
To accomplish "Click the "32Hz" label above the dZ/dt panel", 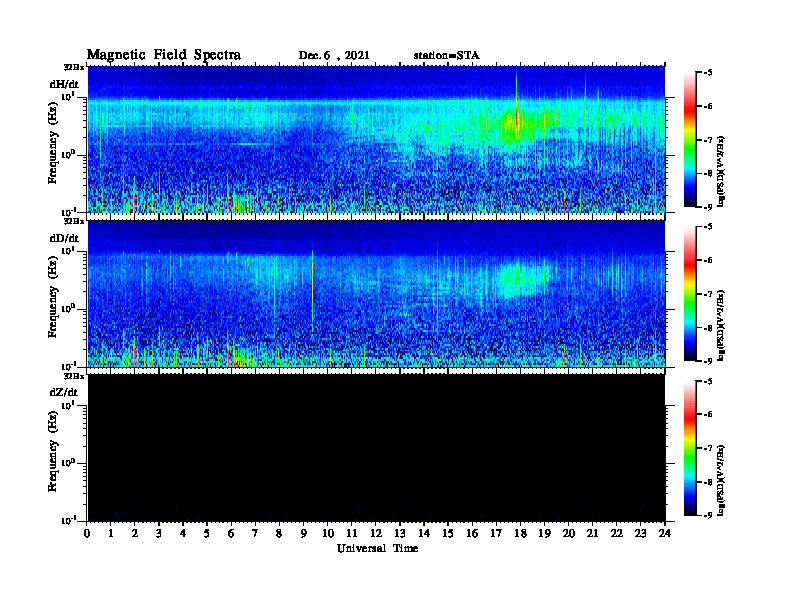I will [x=73, y=376].
